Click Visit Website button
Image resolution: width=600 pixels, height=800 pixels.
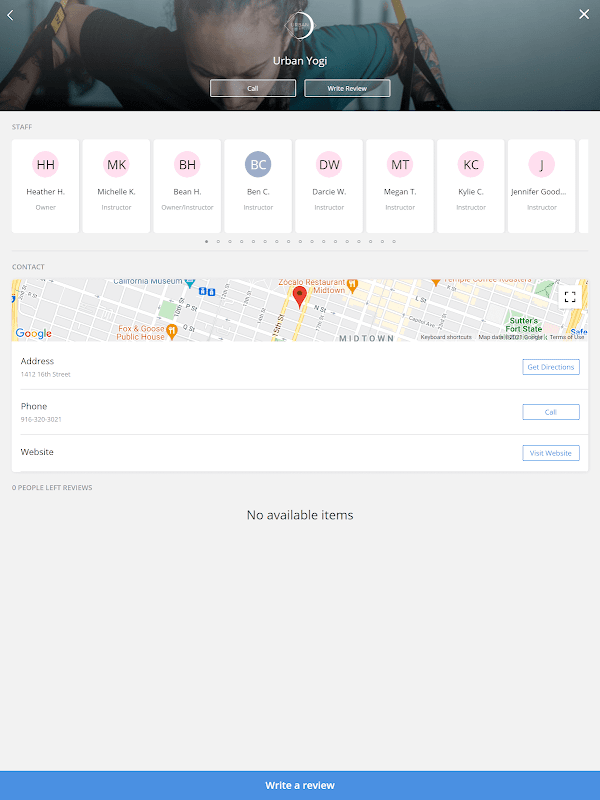click(x=551, y=453)
